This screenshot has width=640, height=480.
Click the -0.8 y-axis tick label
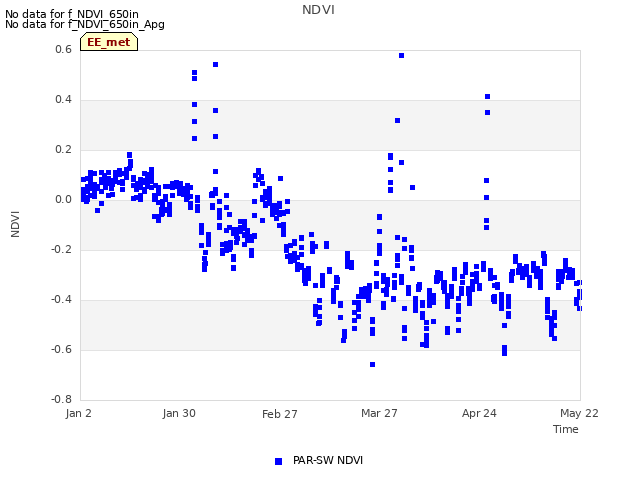[61, 399]
